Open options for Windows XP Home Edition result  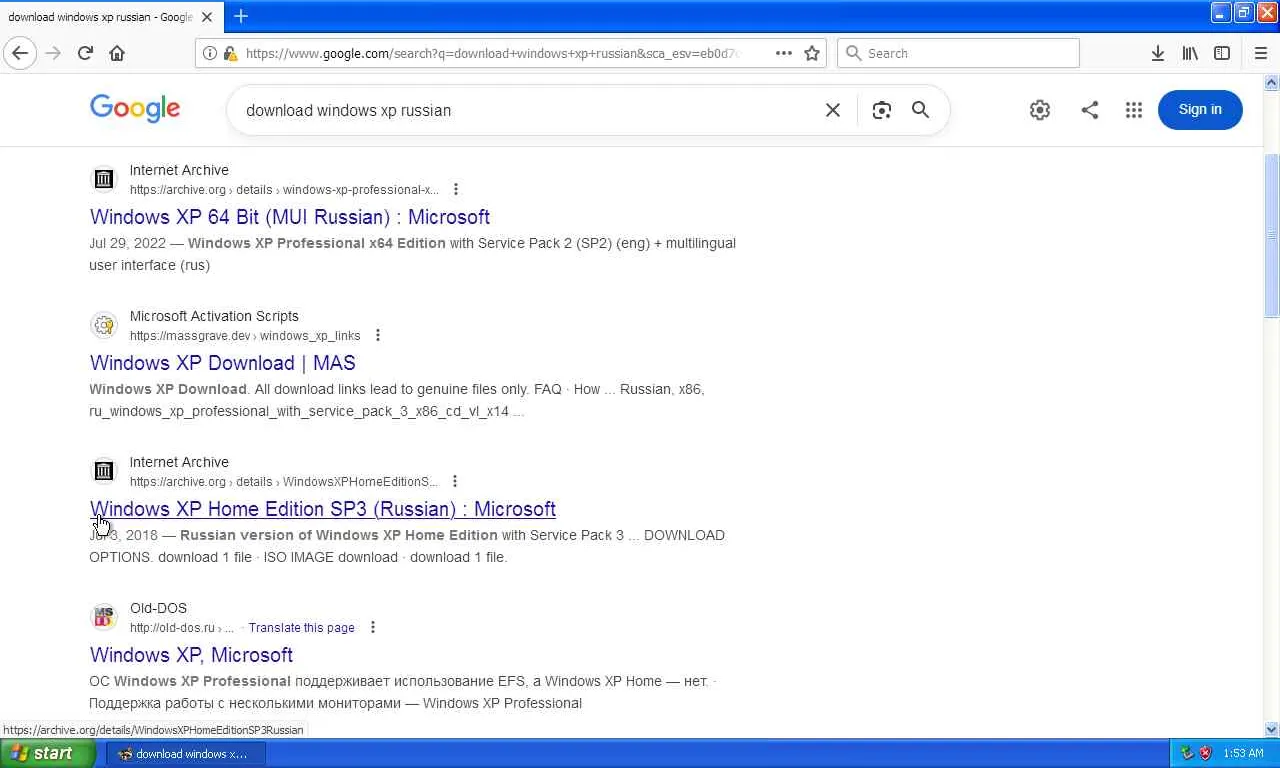(455, 481)
